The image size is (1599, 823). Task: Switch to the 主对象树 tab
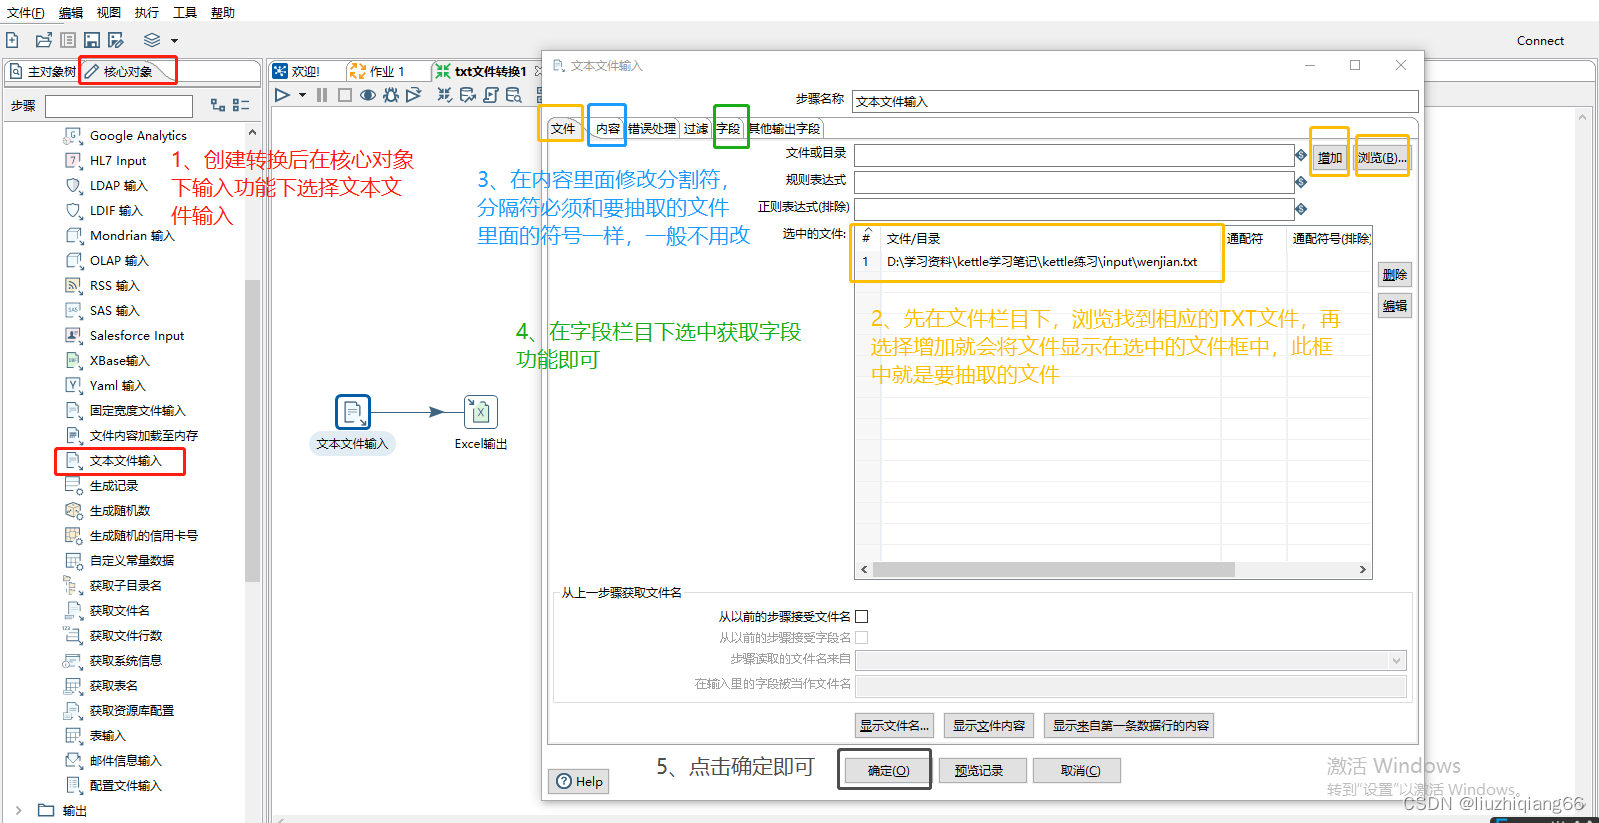pyautogui.click(x=42, y=71)
